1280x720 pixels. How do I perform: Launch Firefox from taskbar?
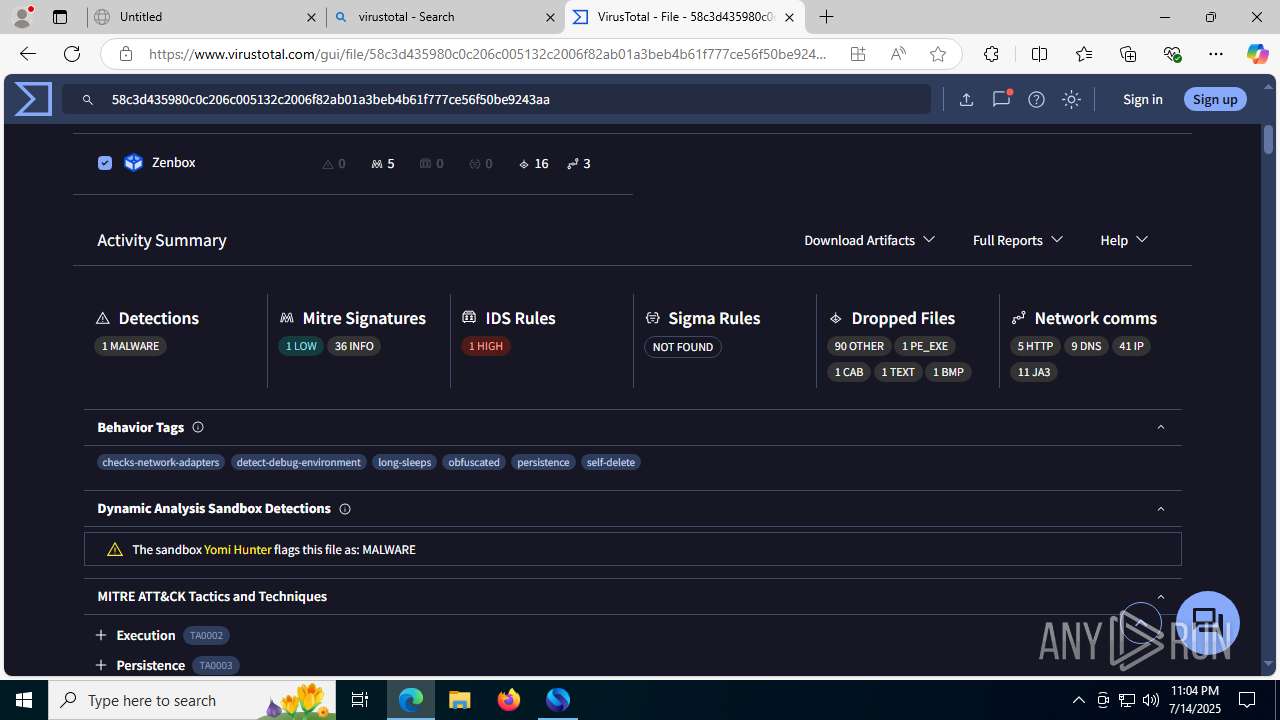pos(509,700)
